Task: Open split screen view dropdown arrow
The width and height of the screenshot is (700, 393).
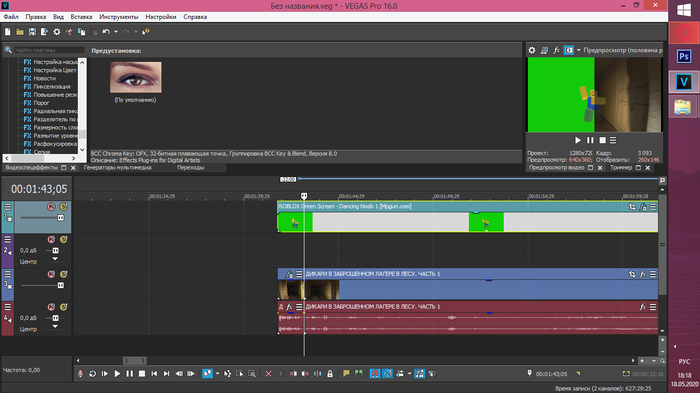Action: pos(579,50)
